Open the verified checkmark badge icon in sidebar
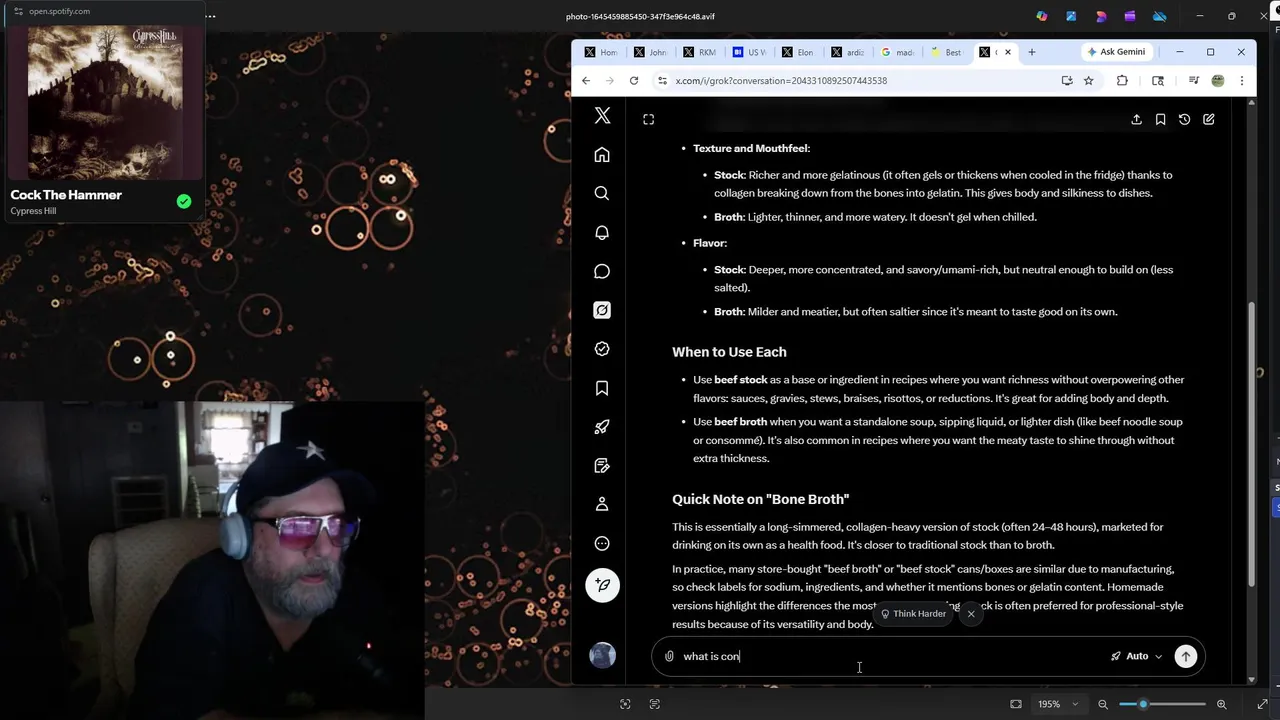 click(x=602, y=349)
